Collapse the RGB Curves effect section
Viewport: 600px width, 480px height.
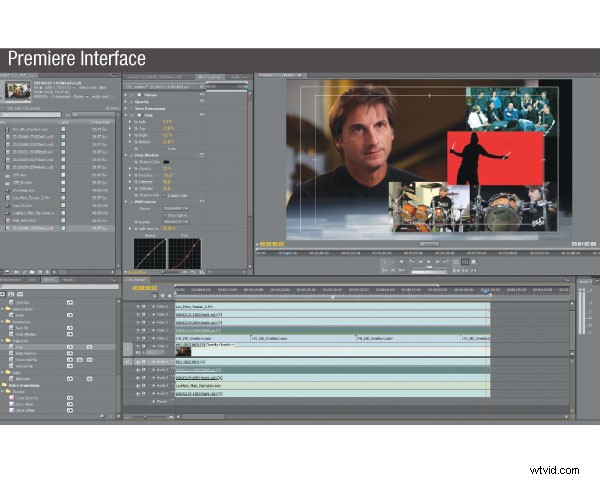pyautogui.click(x=126, y=201)
